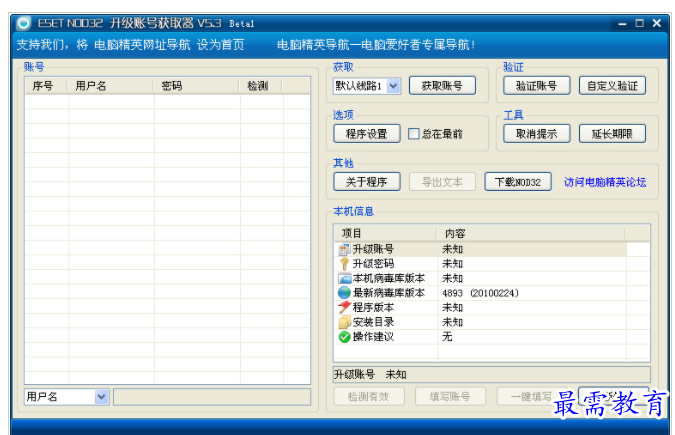The height and width of the screenshot is (435, 675).
Task: Click the 取消提示 button
Action: [x=536, y=134]
